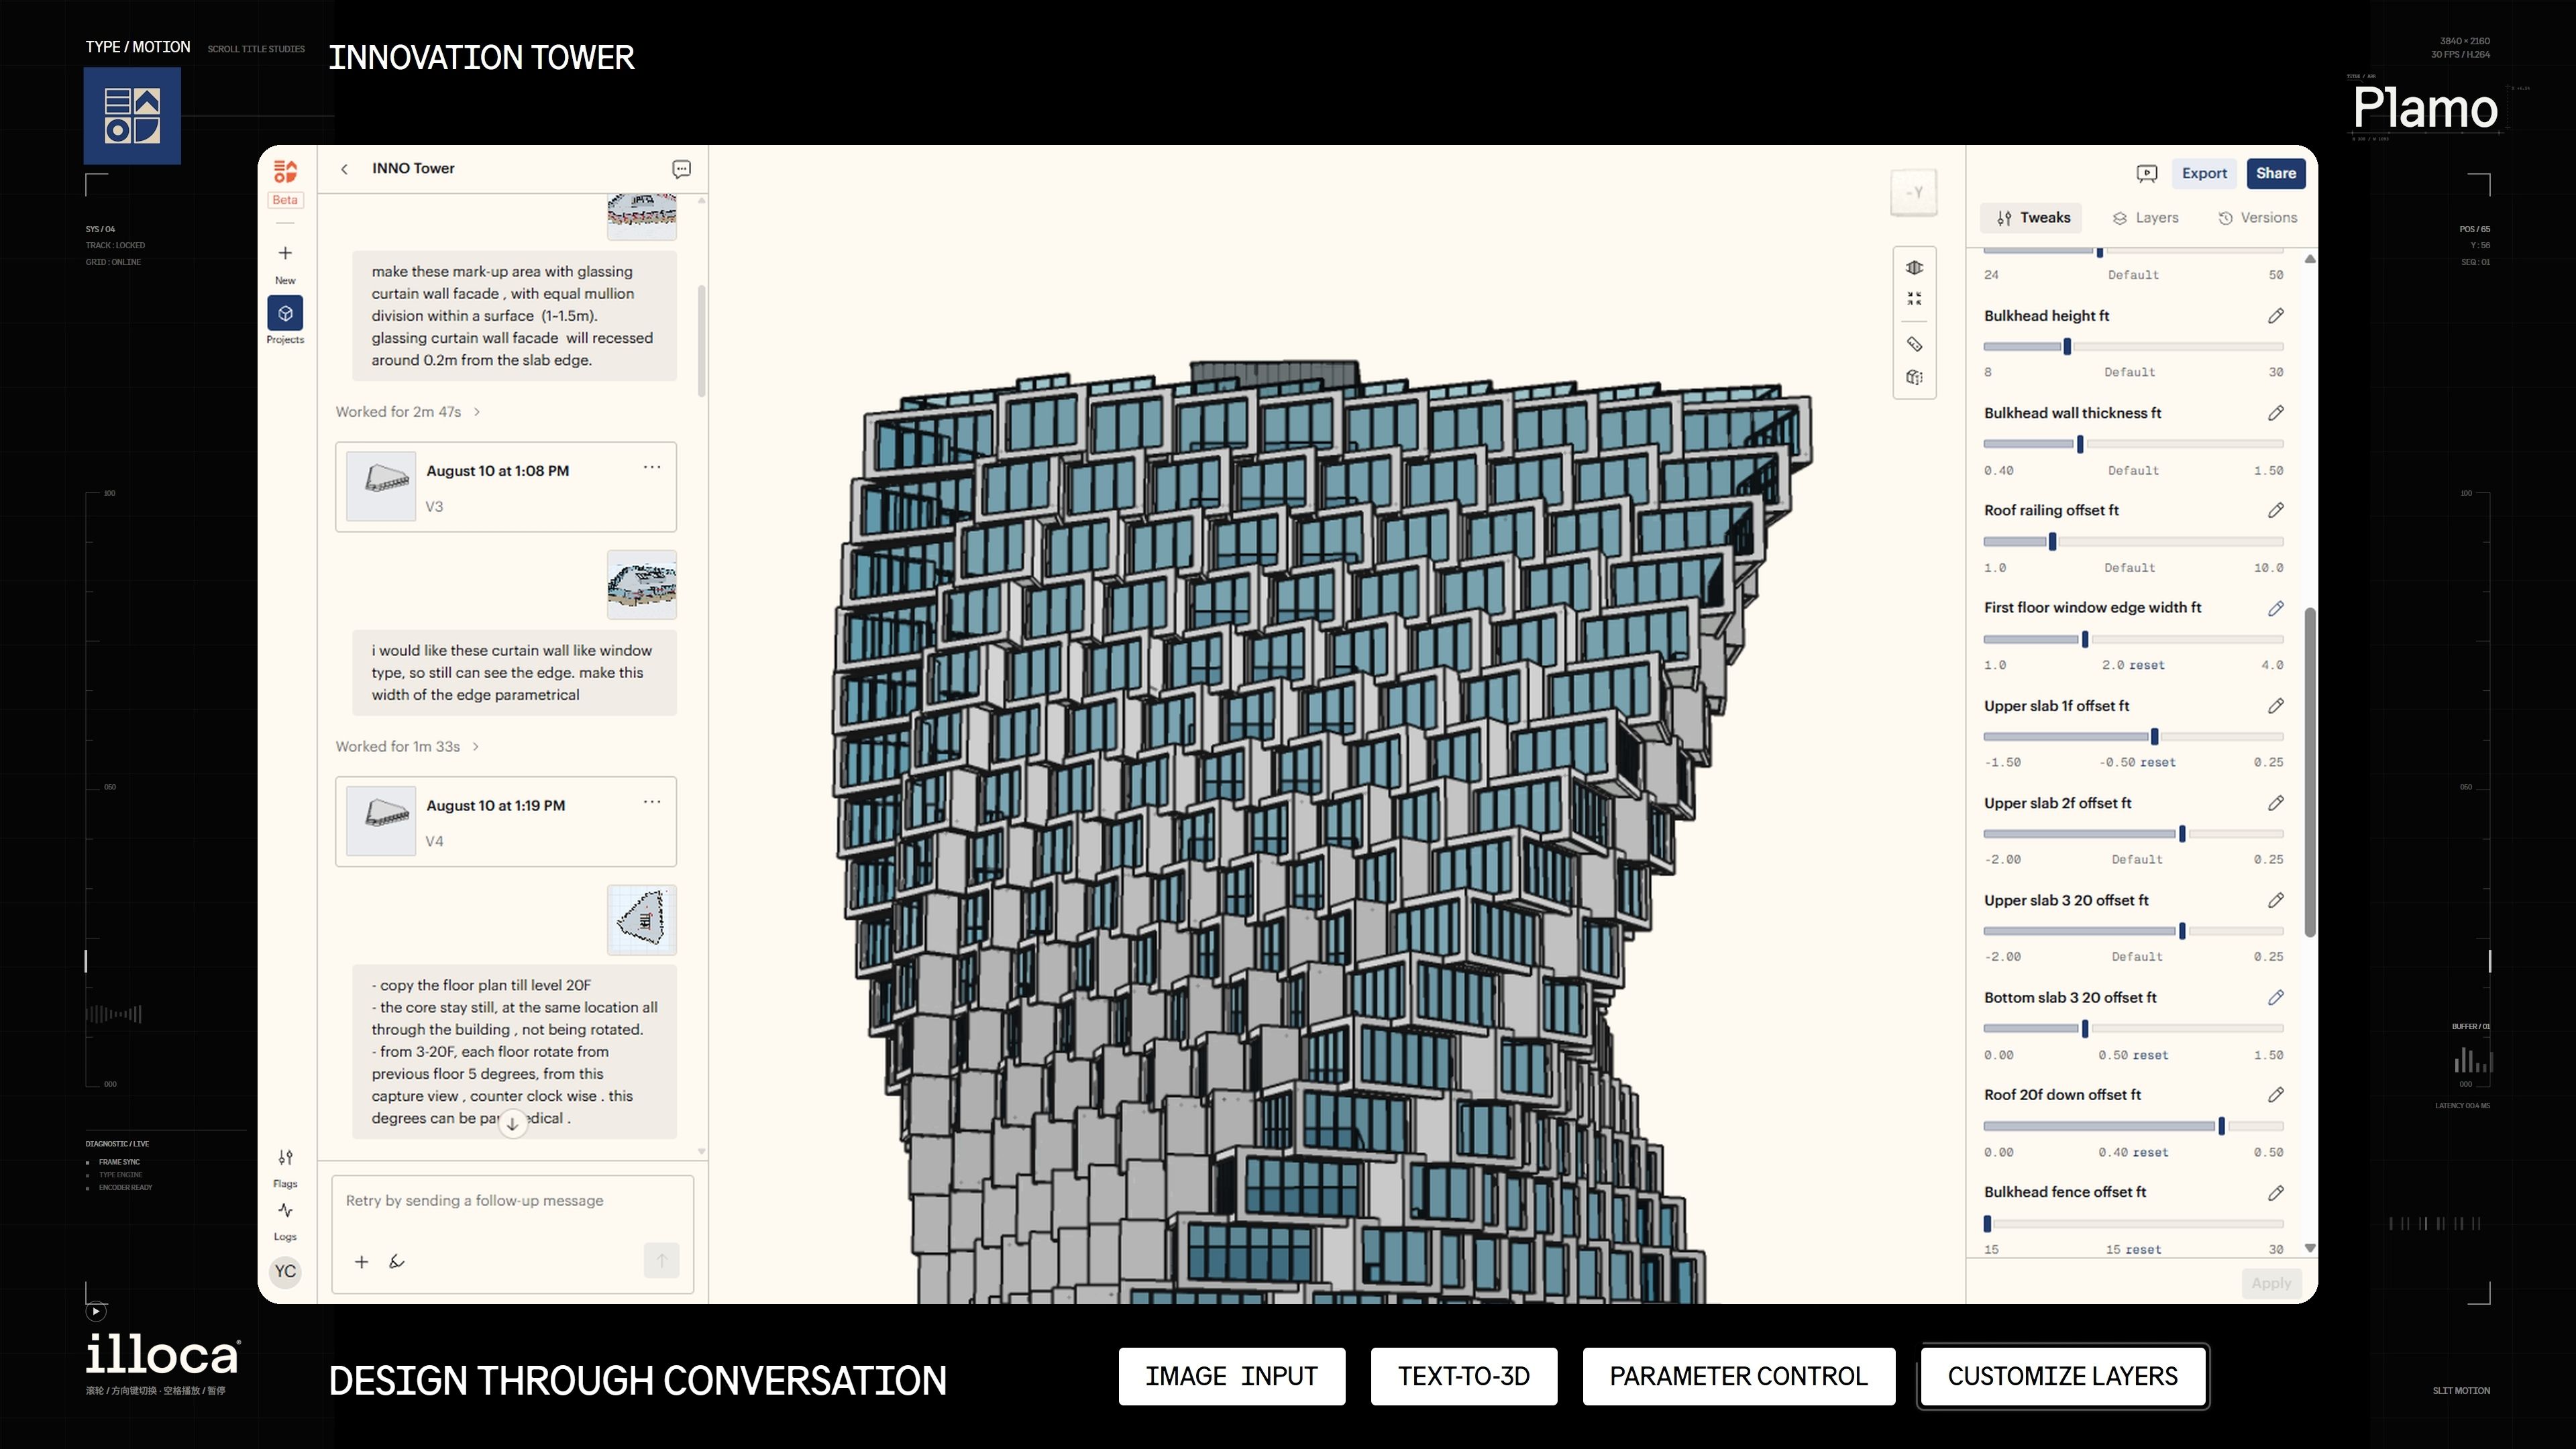
Task: Click the chat bubble icon beside INNO Tower
Action: (x=681, y=169)
